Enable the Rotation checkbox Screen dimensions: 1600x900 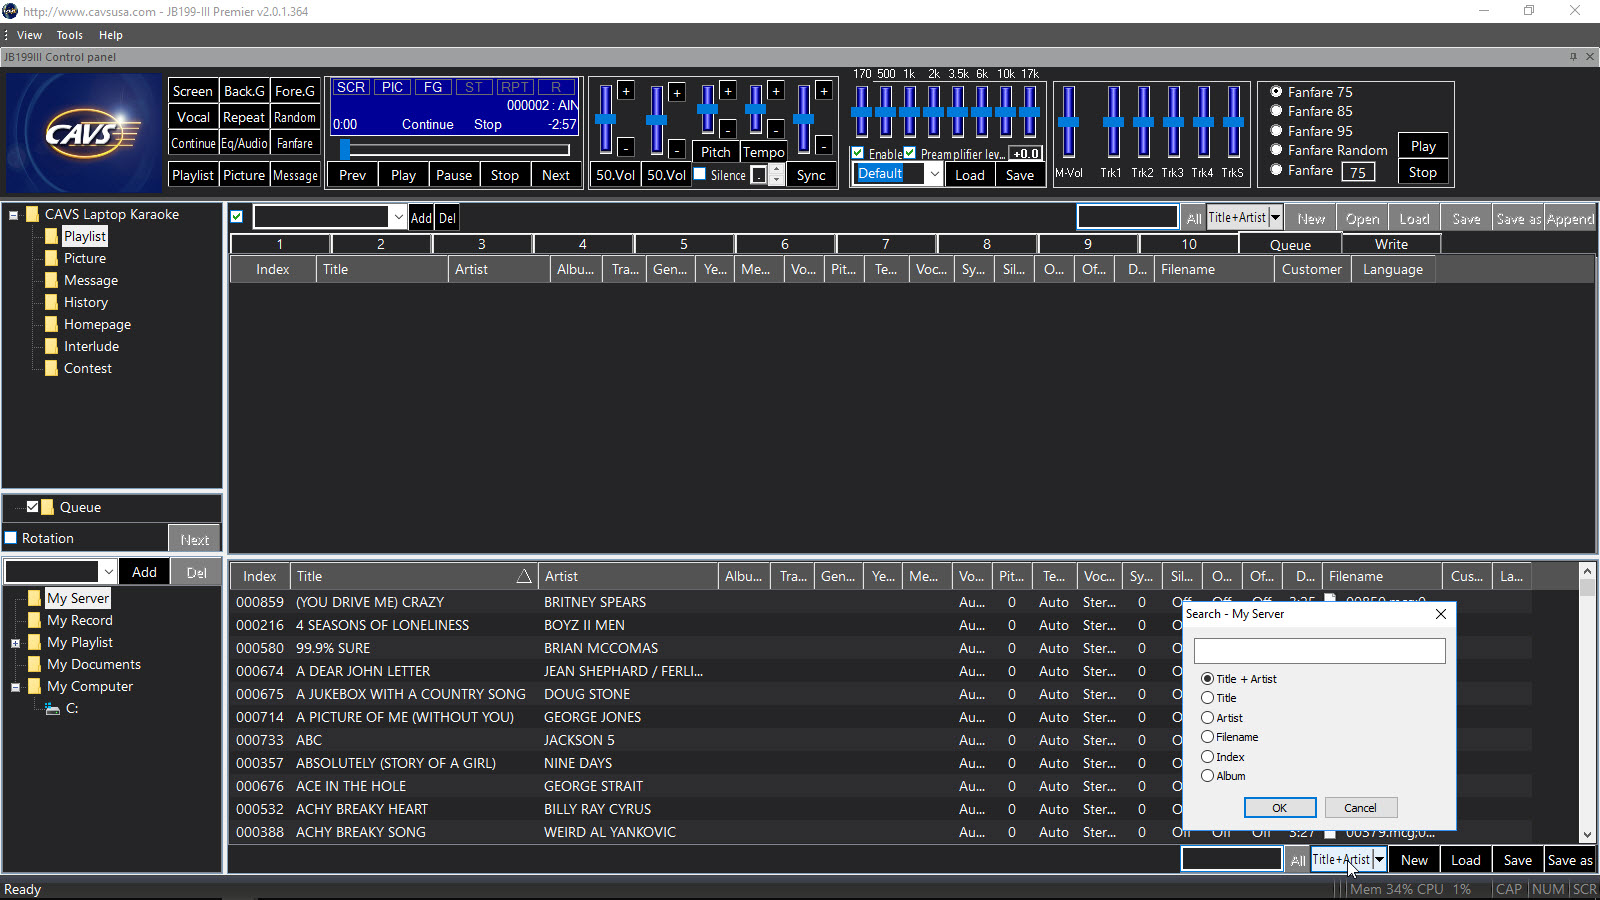point(11,538)
